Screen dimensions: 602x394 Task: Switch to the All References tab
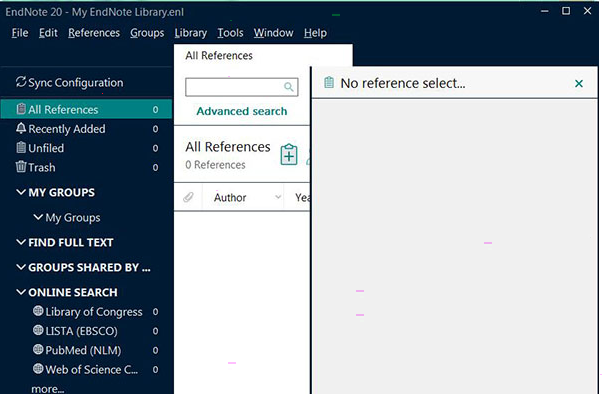219,56
